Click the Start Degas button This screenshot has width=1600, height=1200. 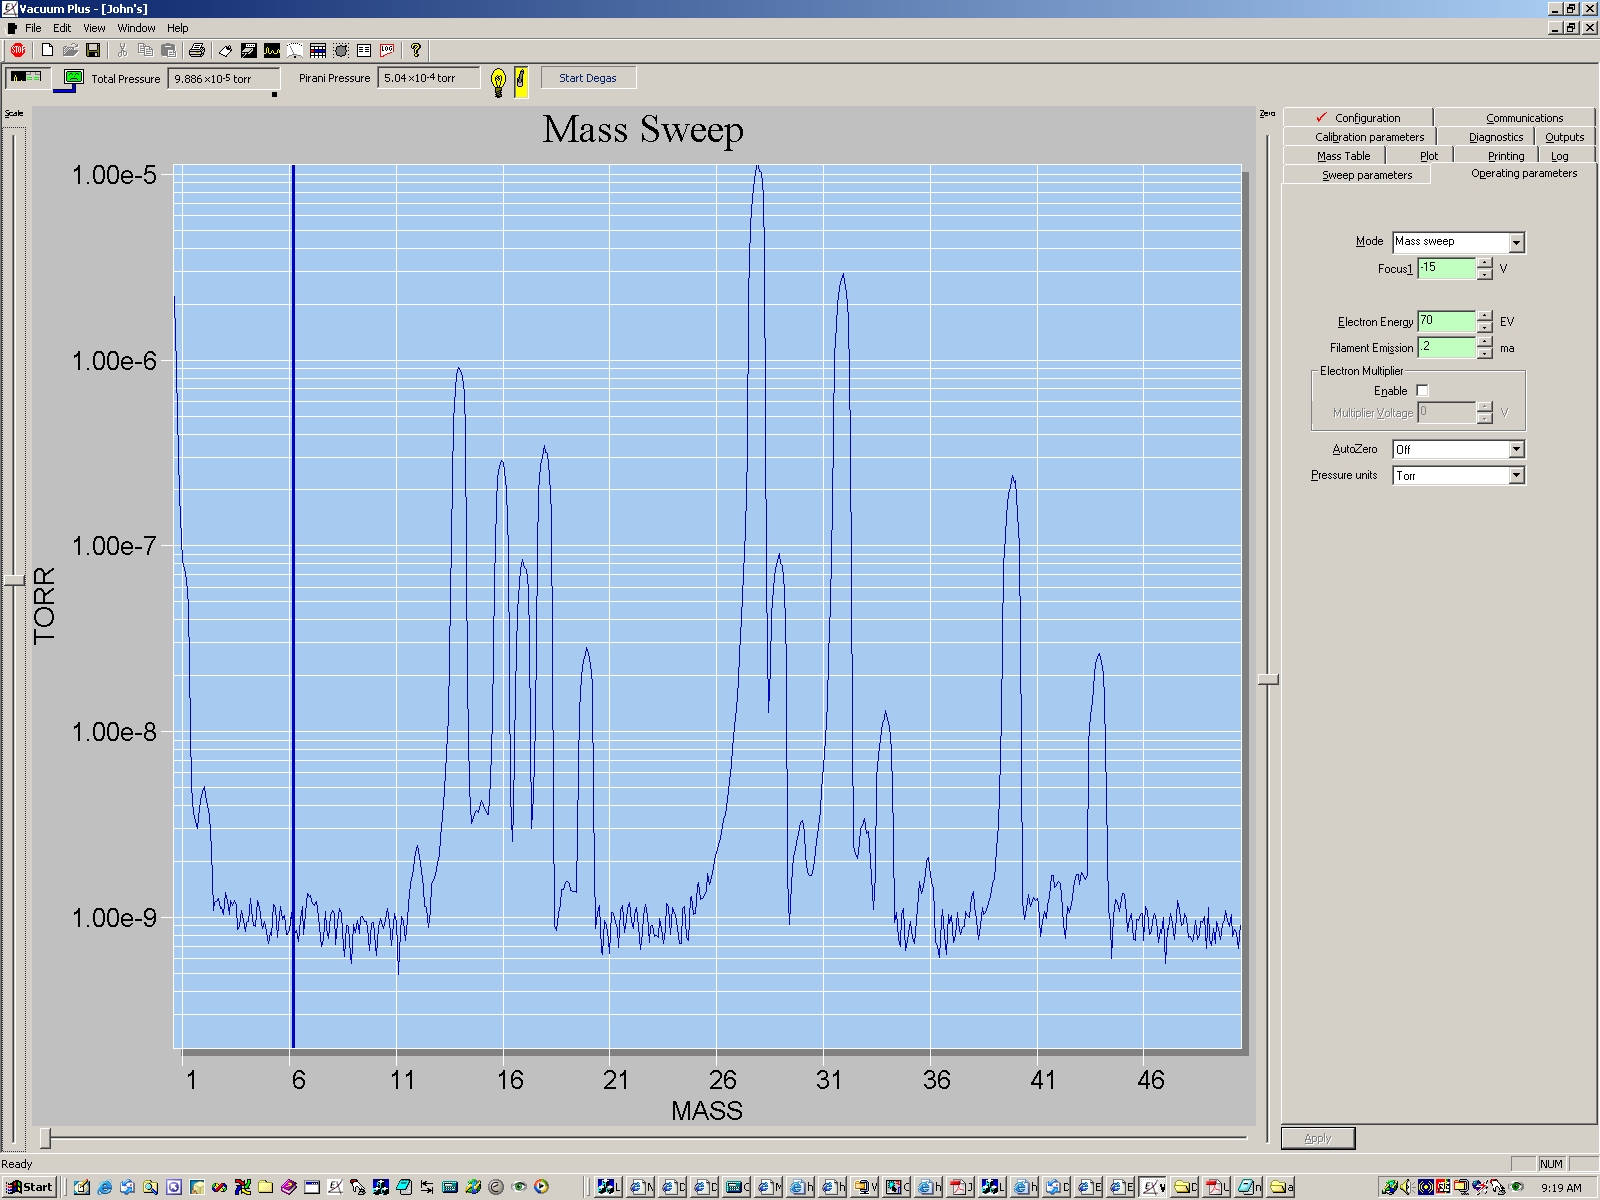coord(588,78)
